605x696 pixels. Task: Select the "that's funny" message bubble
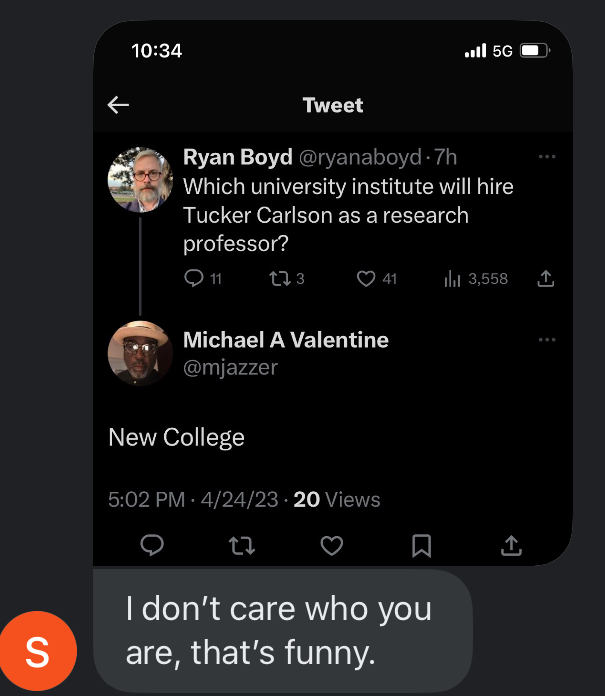[x=281, y=631]
